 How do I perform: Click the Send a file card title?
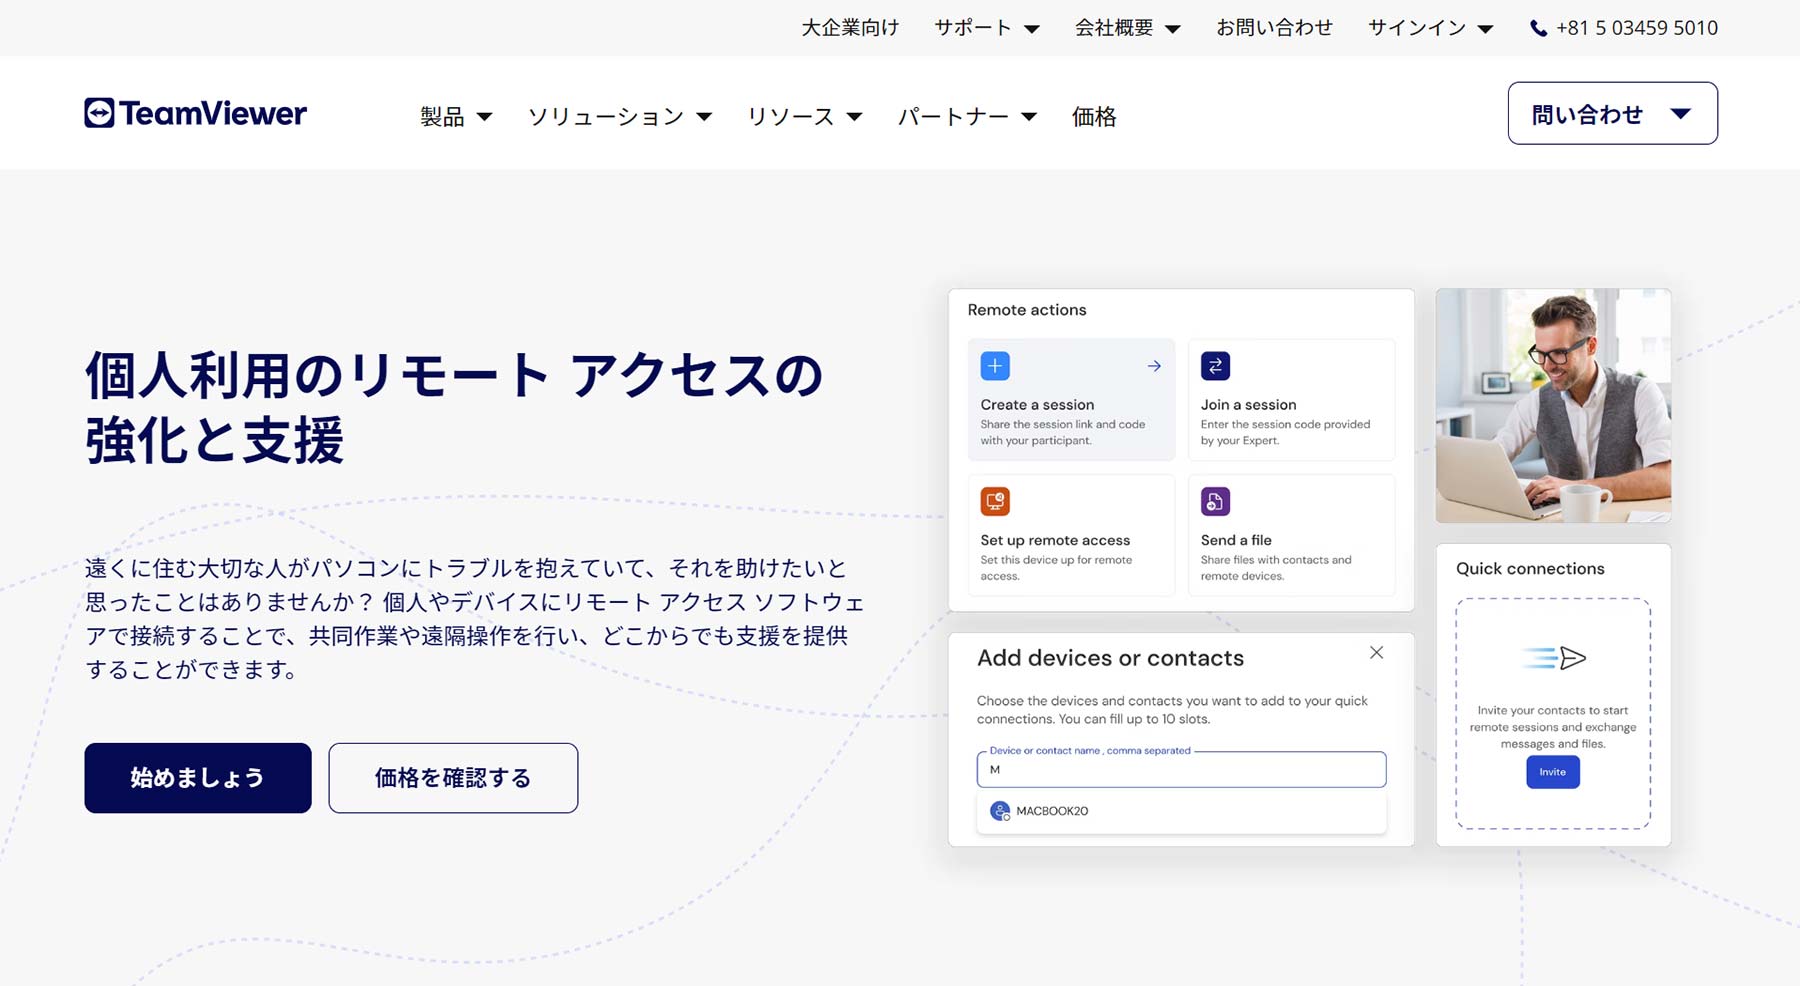(1236, 540)
